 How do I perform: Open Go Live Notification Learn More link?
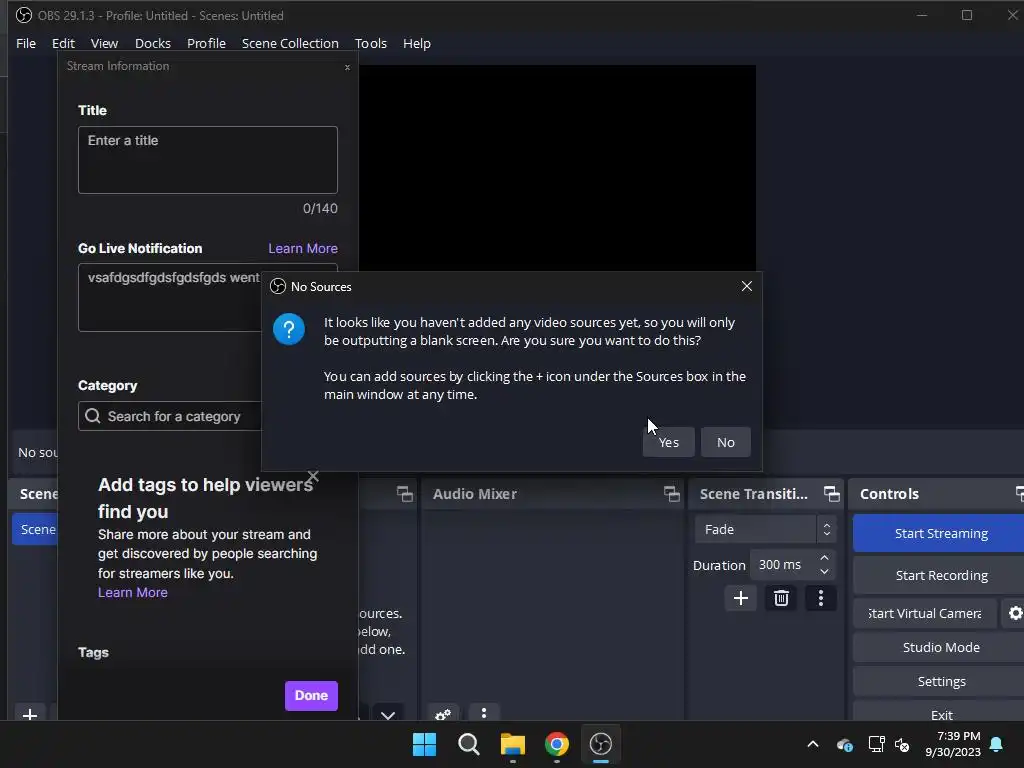click(x=303, y=248)
